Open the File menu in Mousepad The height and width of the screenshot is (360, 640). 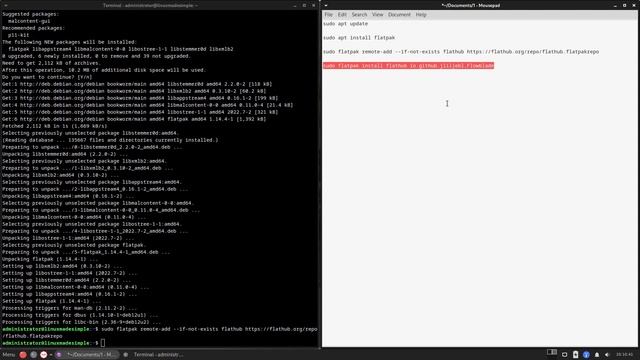(x=329, y=15)
